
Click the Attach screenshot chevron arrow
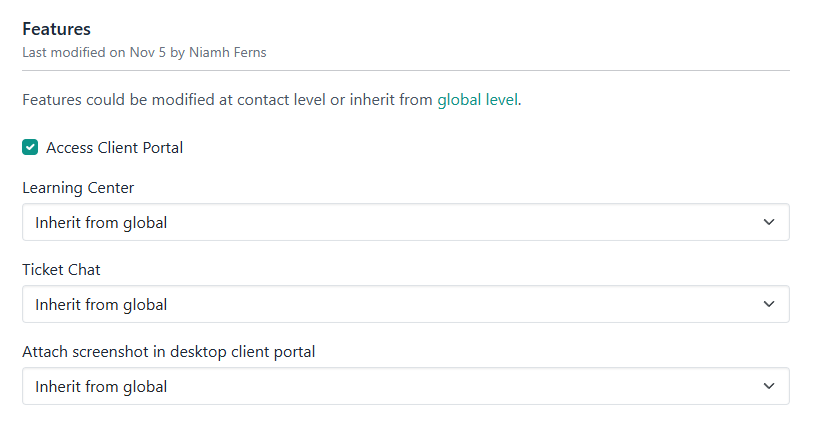pyautogui.click(x=768, y=386)
